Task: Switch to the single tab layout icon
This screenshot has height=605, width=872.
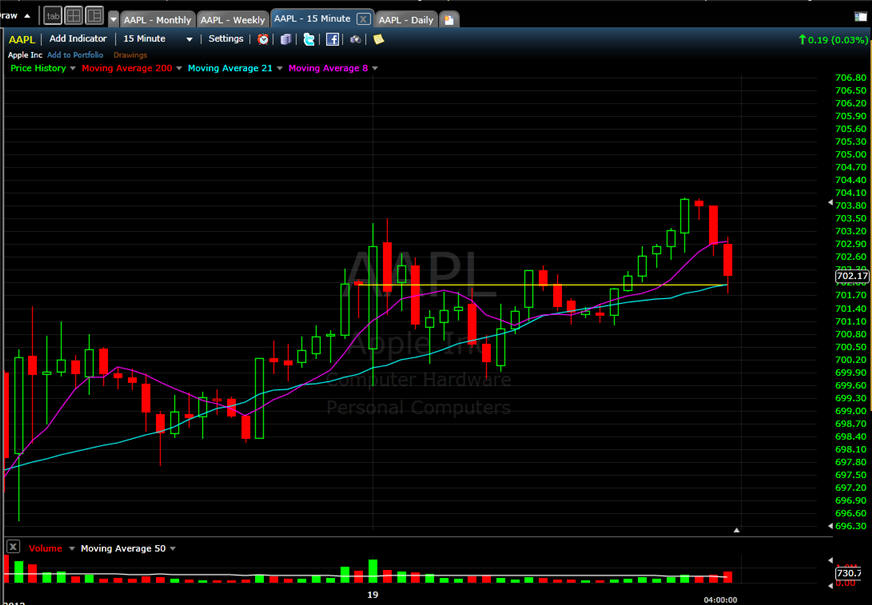Action: click(x=51, y=15)
